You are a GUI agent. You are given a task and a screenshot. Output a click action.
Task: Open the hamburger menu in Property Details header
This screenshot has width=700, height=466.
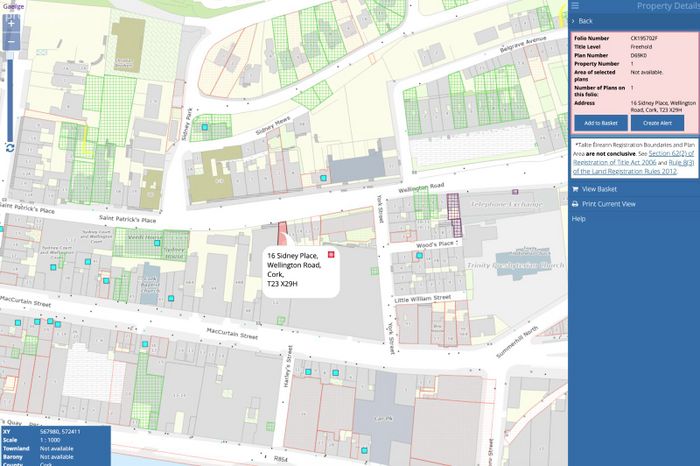tap(575, 6)
